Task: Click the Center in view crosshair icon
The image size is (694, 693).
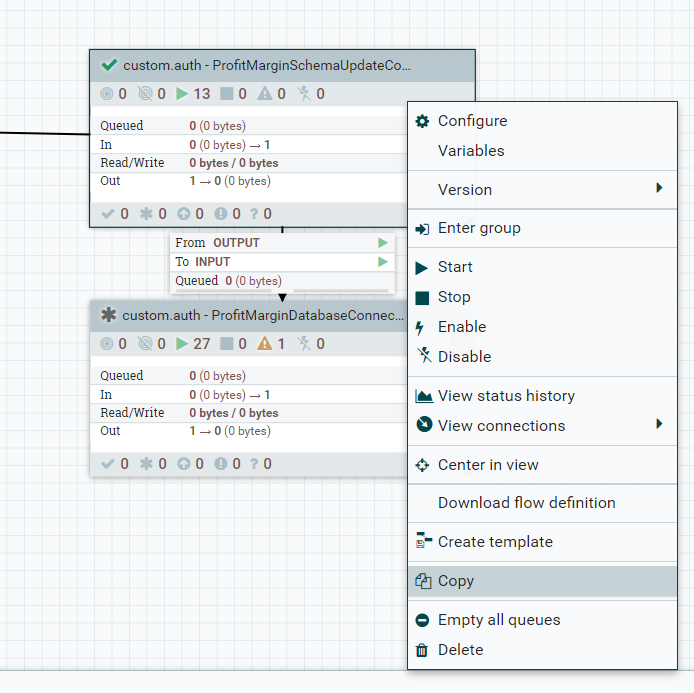Action: click(422, 465)
